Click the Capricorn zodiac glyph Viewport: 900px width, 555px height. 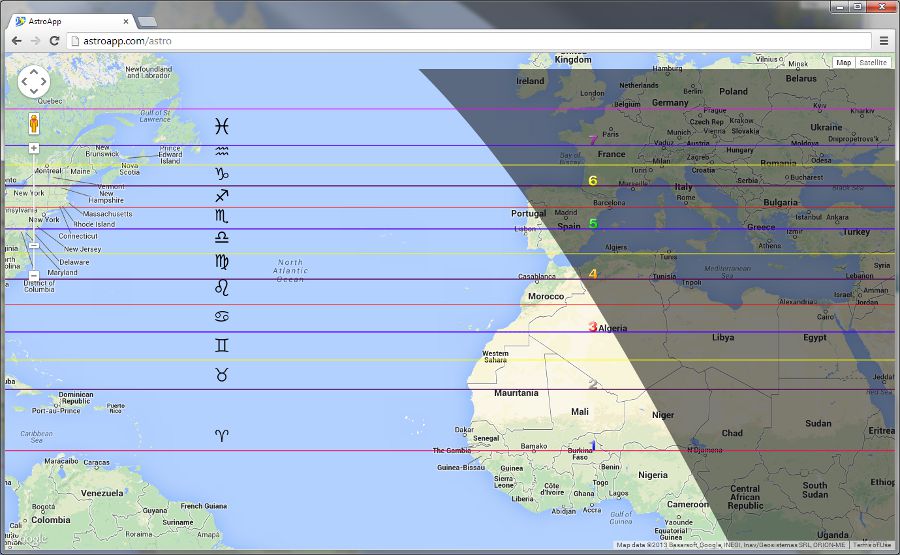(x=222, y=173)
